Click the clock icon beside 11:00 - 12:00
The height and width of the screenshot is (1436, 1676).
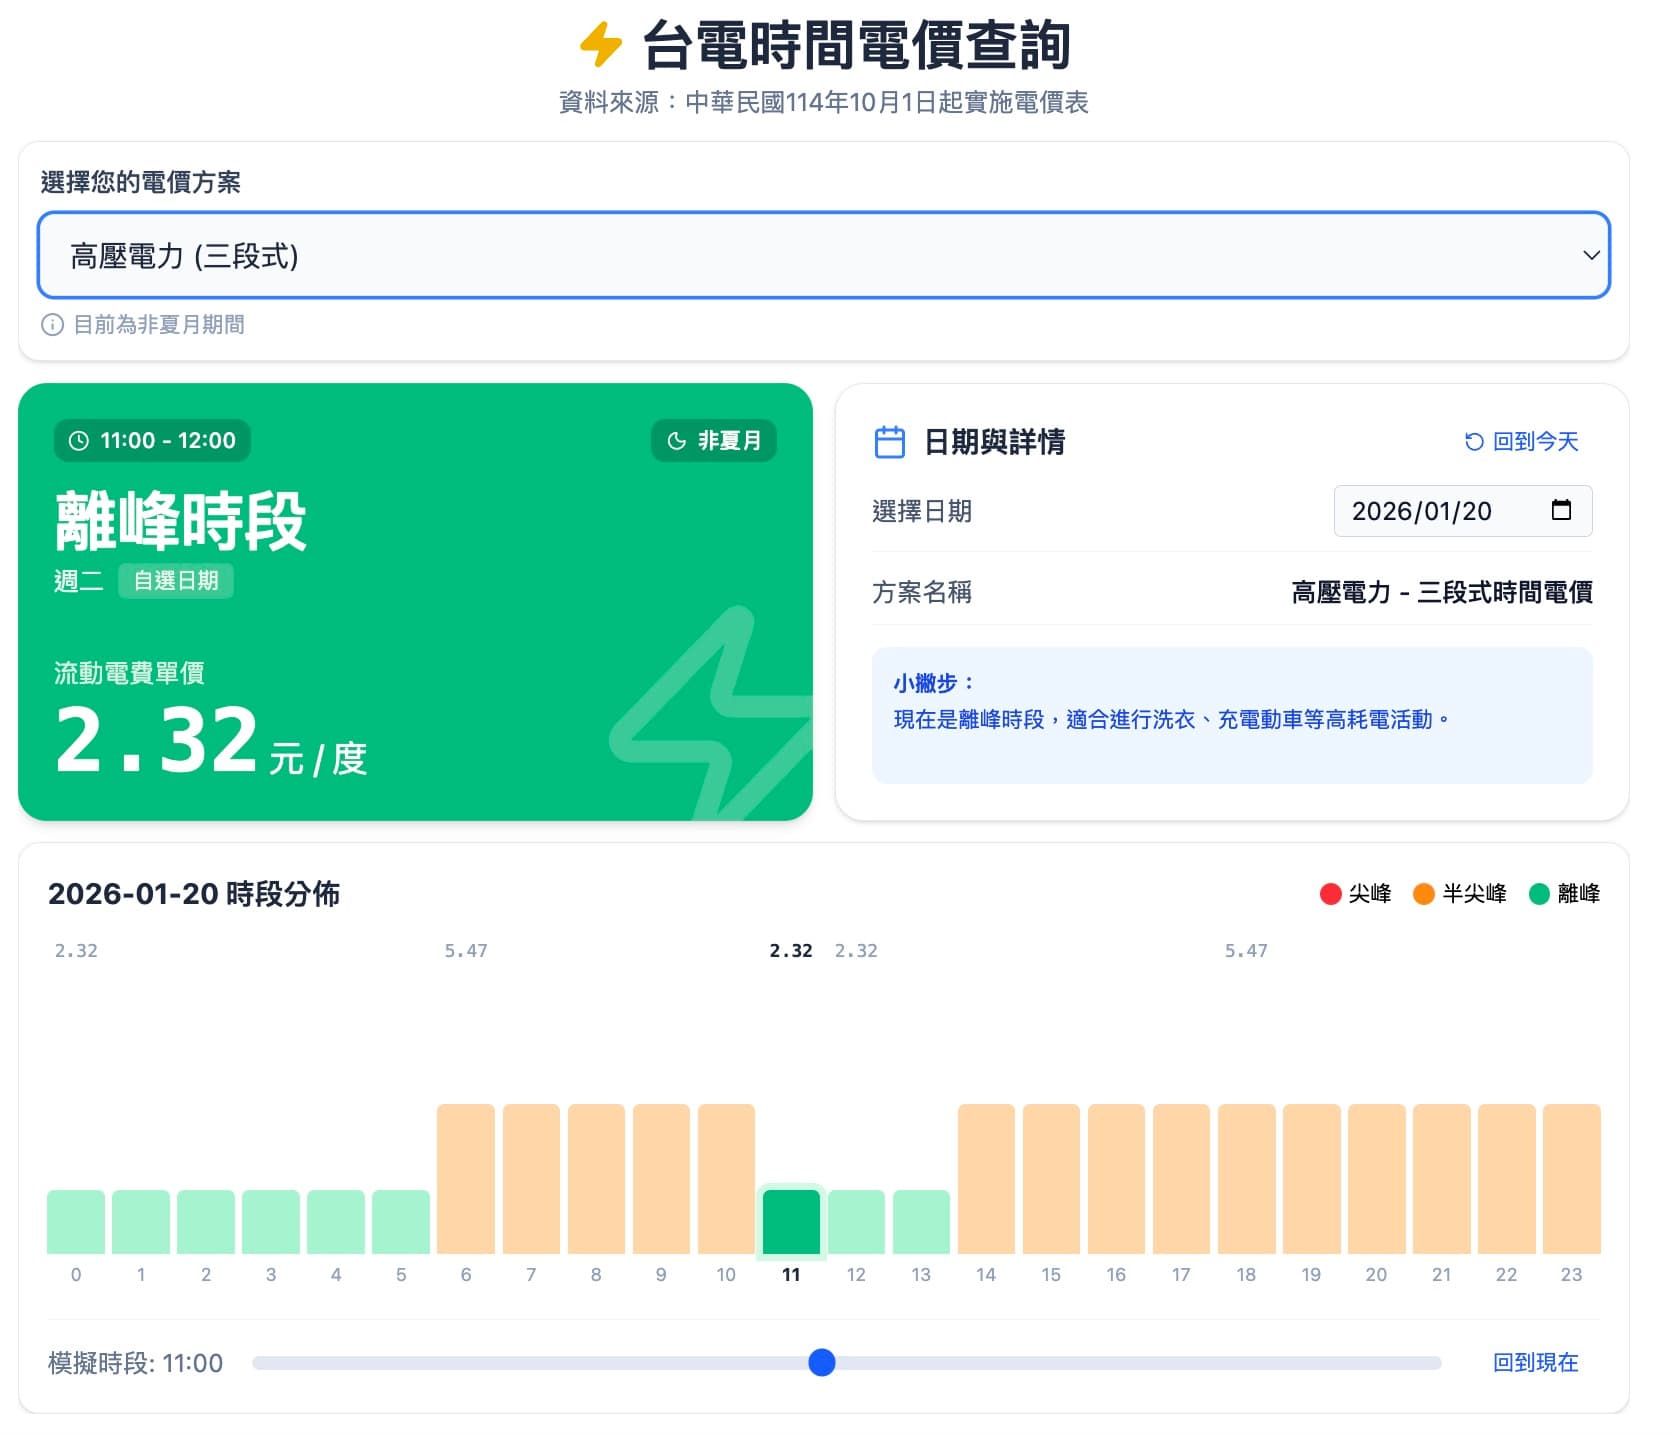pyautogui.click(x=78, y=440)
